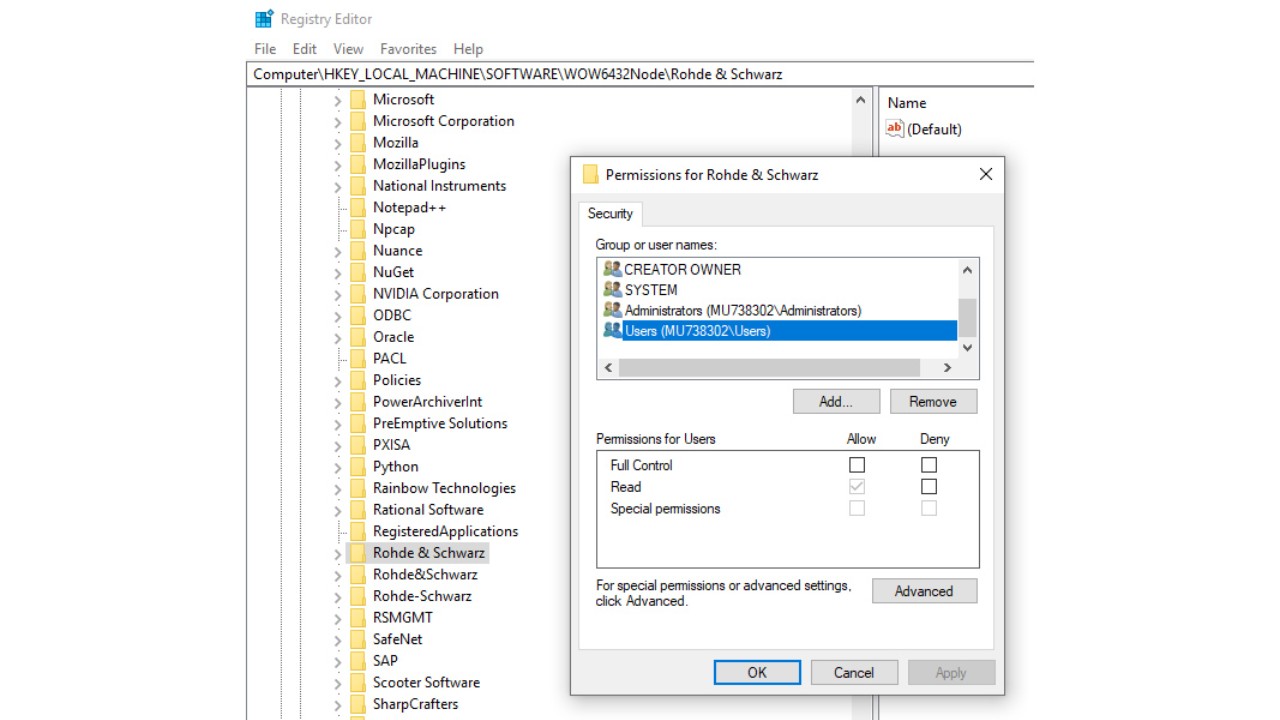1280x720 pixels.
Task: Close the Permissions dialog with X
Action: coord(985,174)
